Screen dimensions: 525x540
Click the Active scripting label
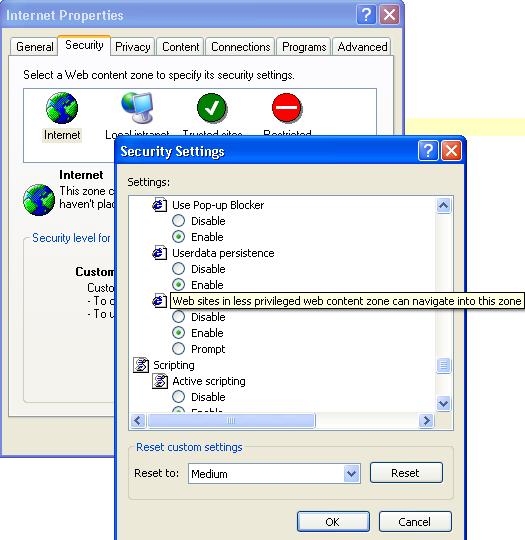click(209, 381)
